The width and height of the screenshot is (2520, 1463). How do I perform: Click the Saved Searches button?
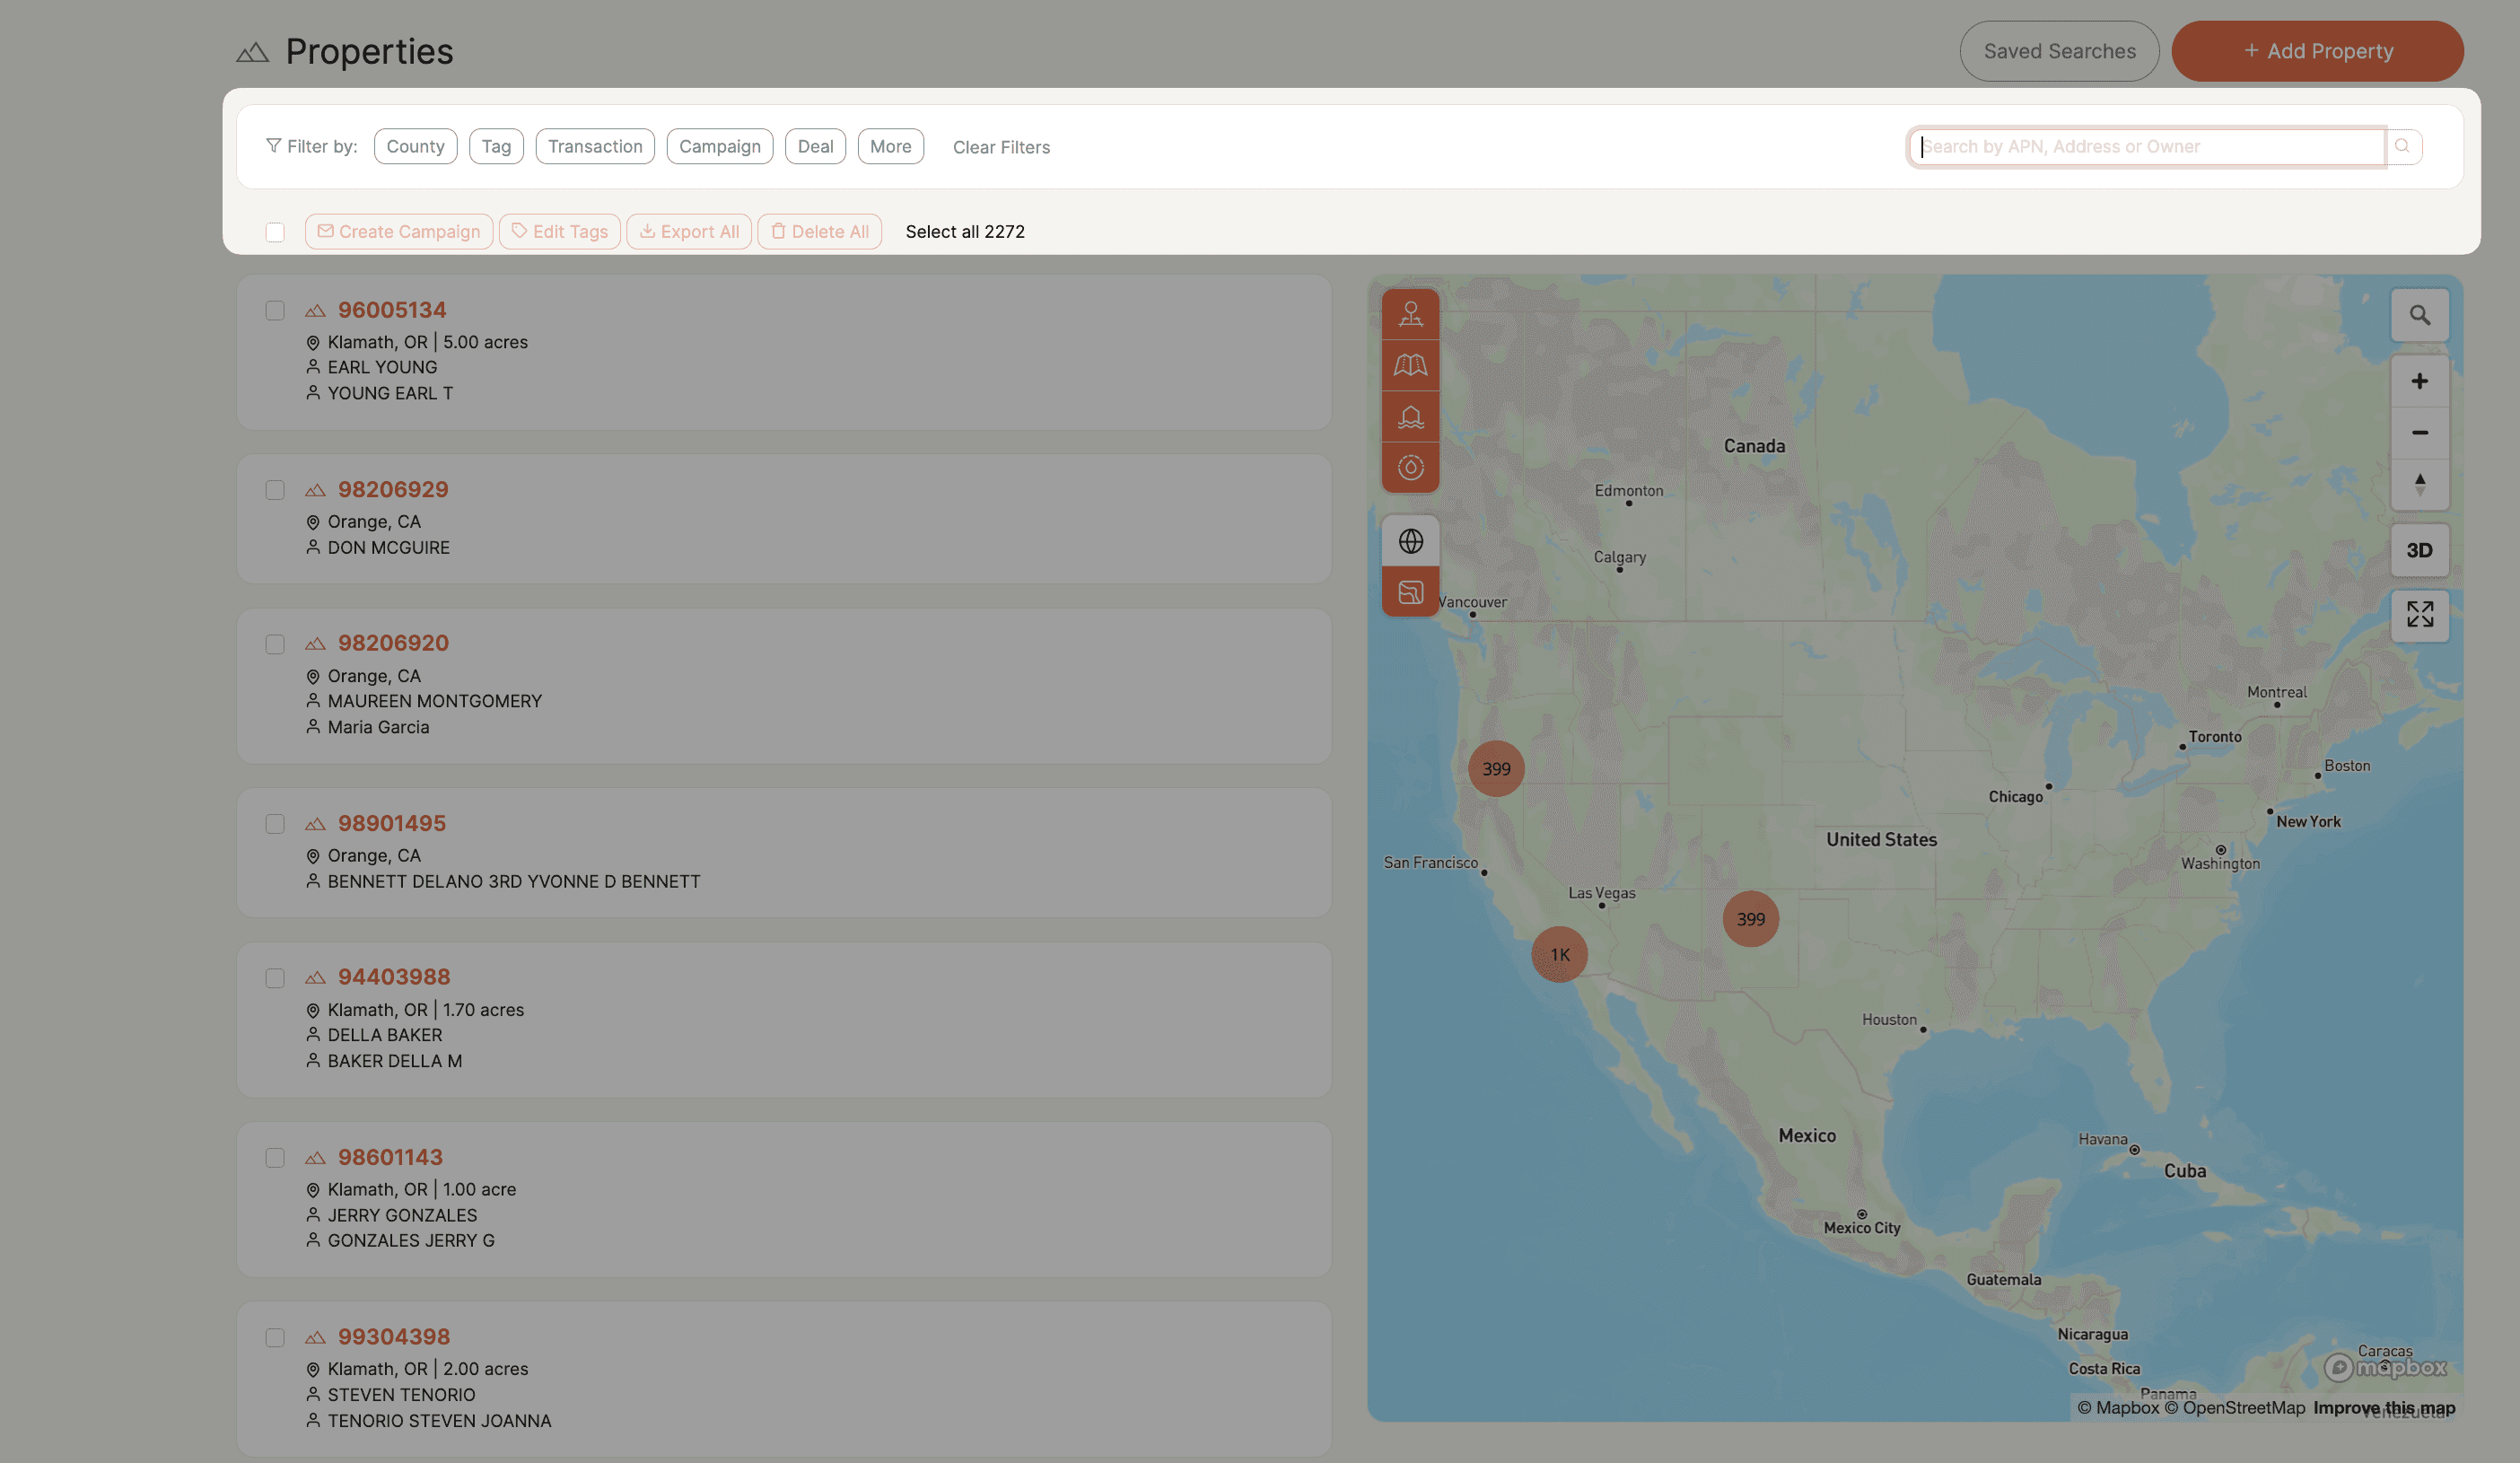[2059, 51]
